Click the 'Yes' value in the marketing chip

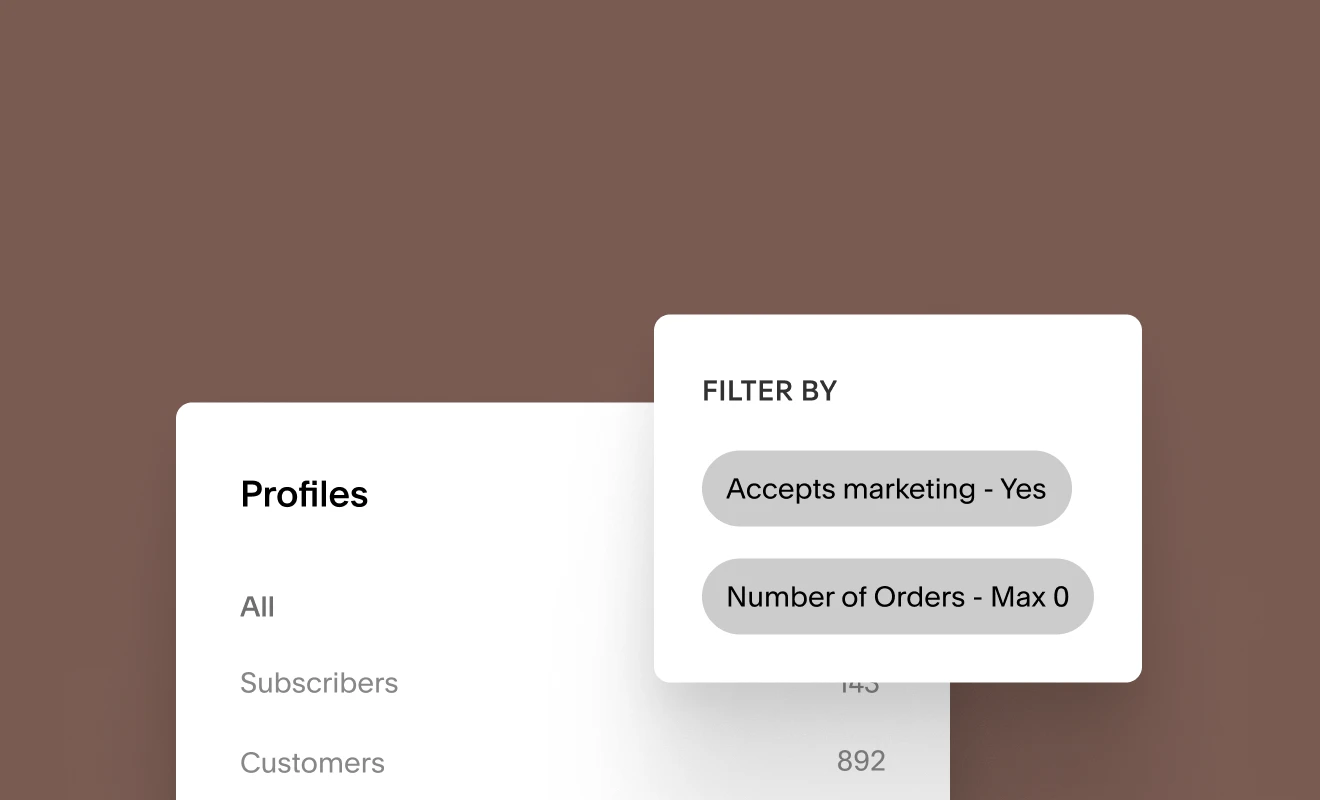(1023, 489)
